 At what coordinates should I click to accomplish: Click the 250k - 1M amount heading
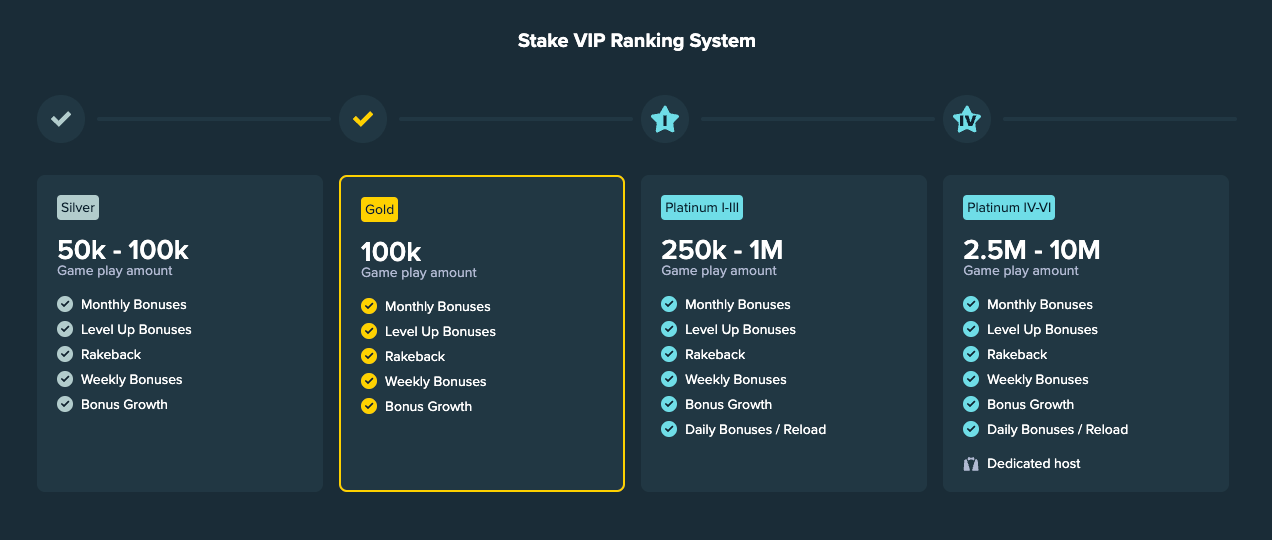722,249
